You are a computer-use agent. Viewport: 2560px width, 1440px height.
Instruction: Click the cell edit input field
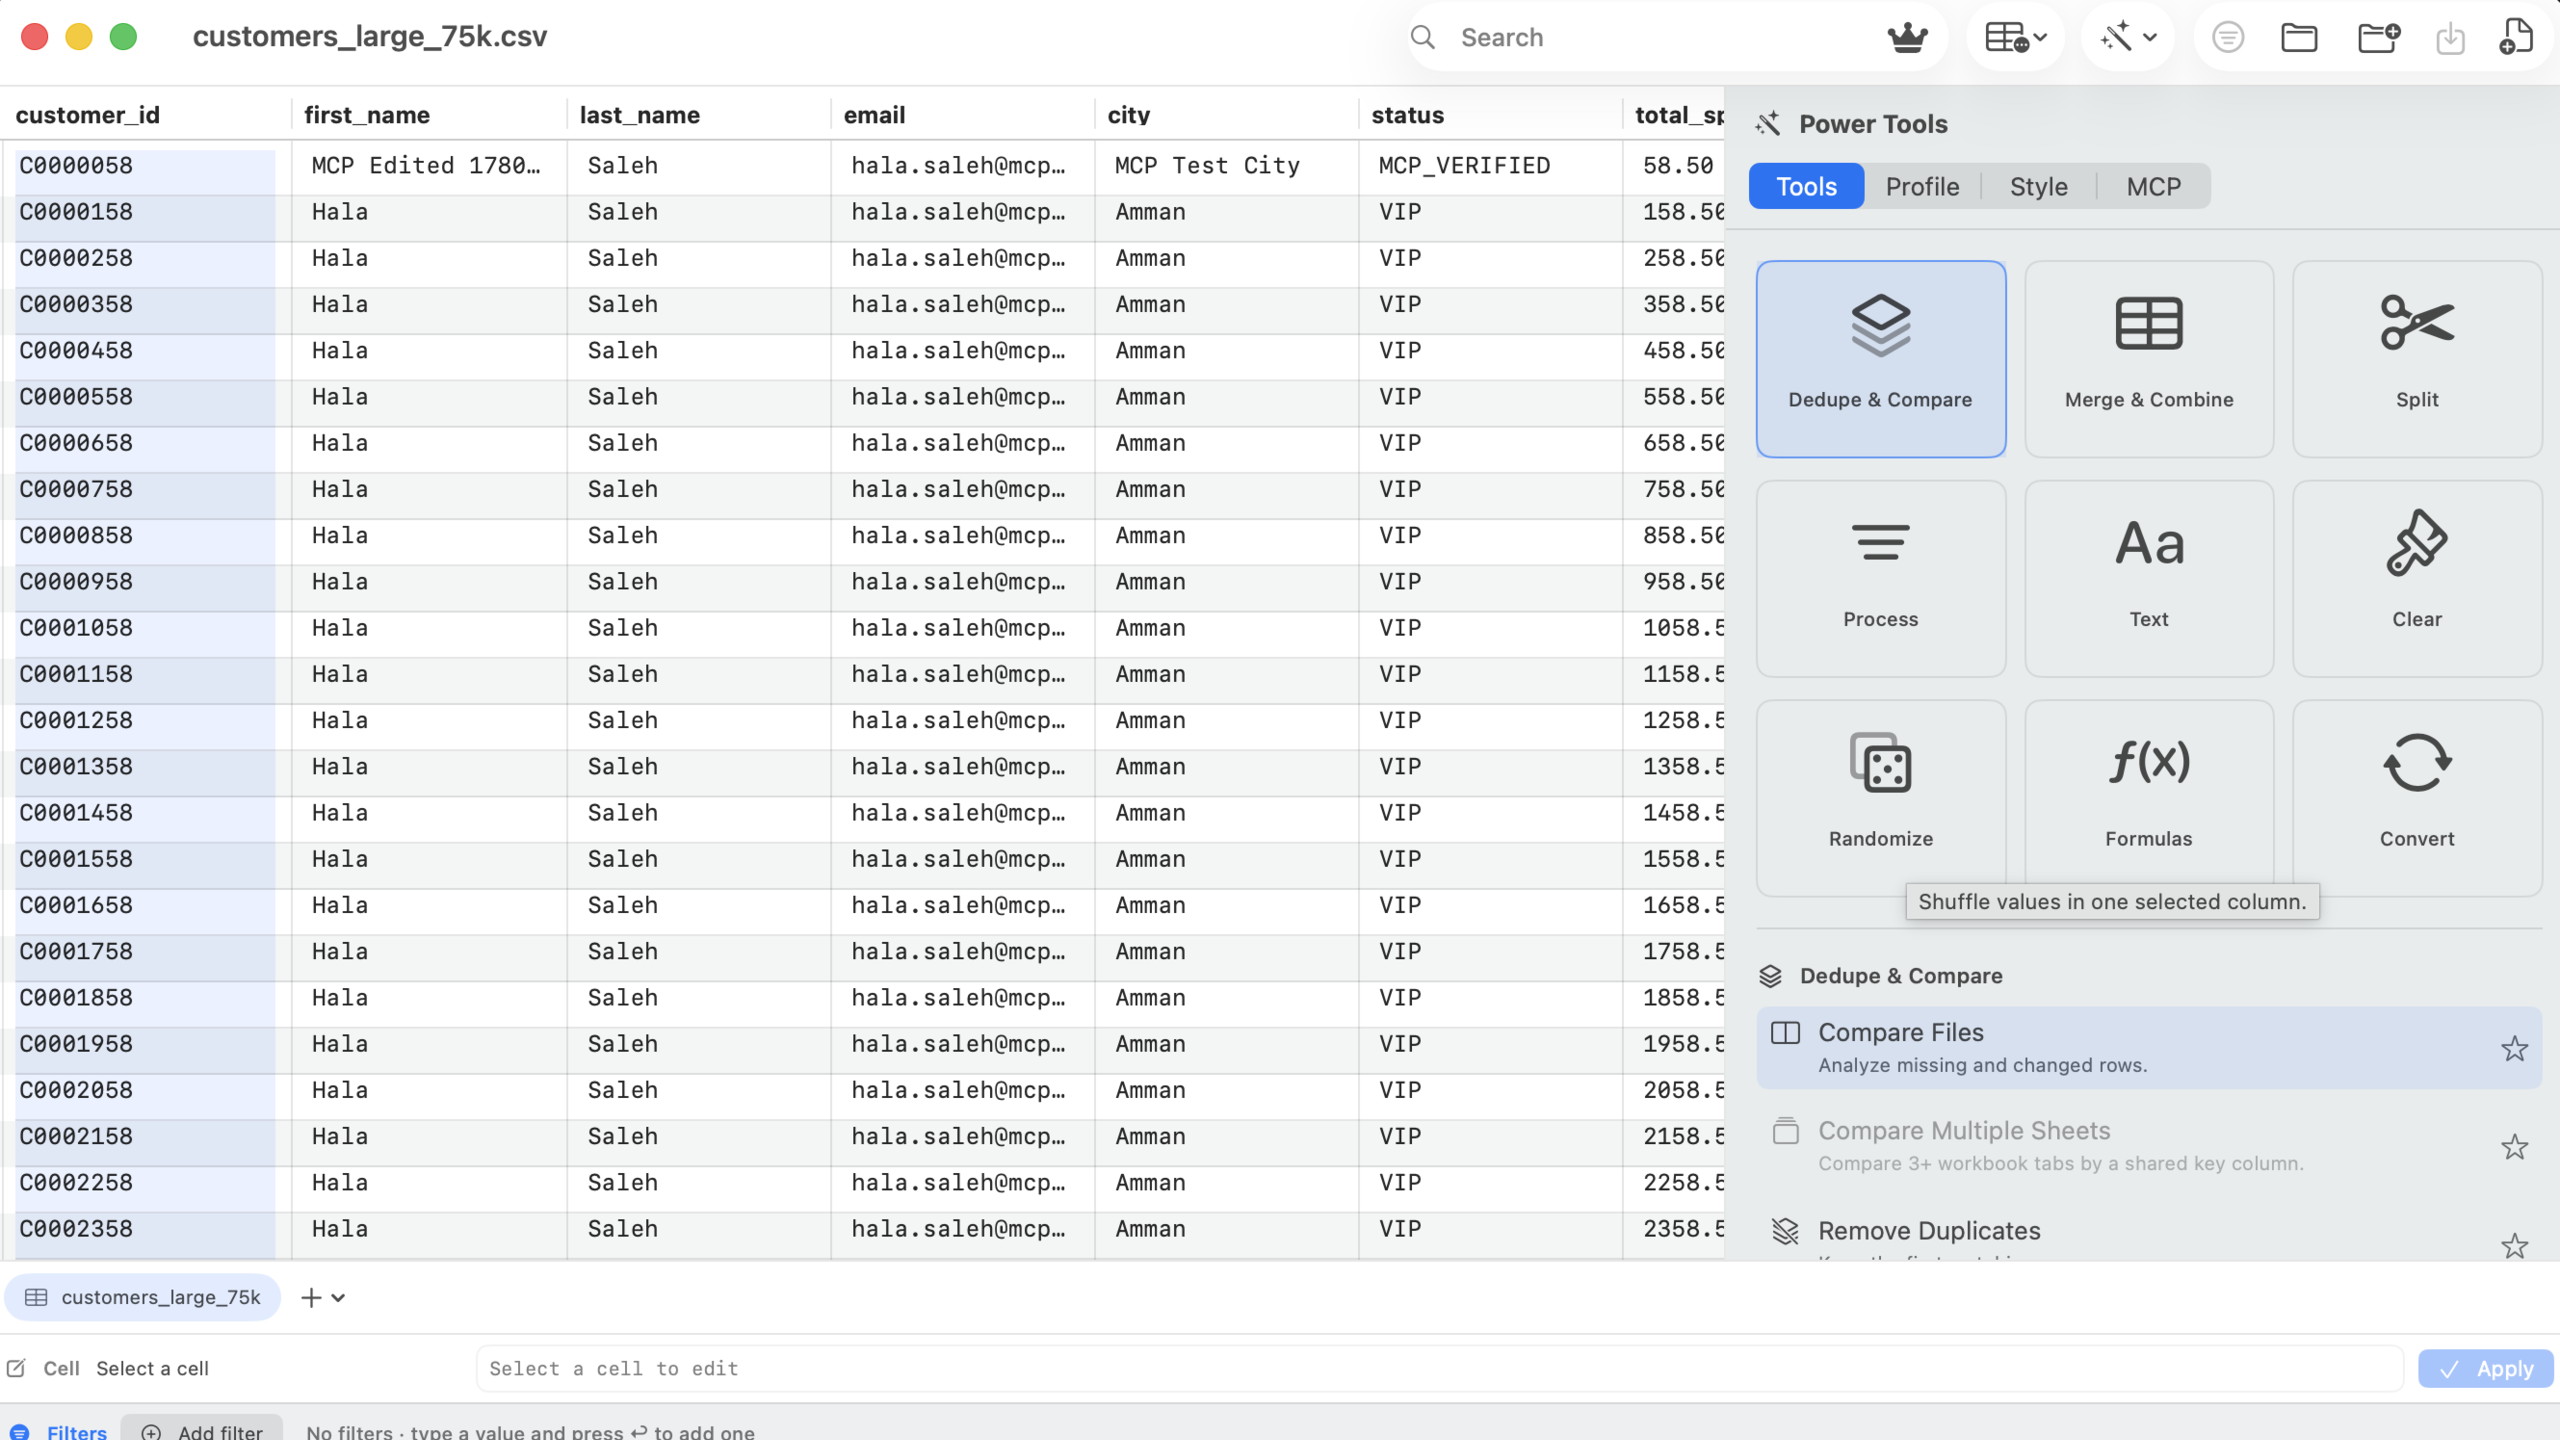click(1440, 1369)
